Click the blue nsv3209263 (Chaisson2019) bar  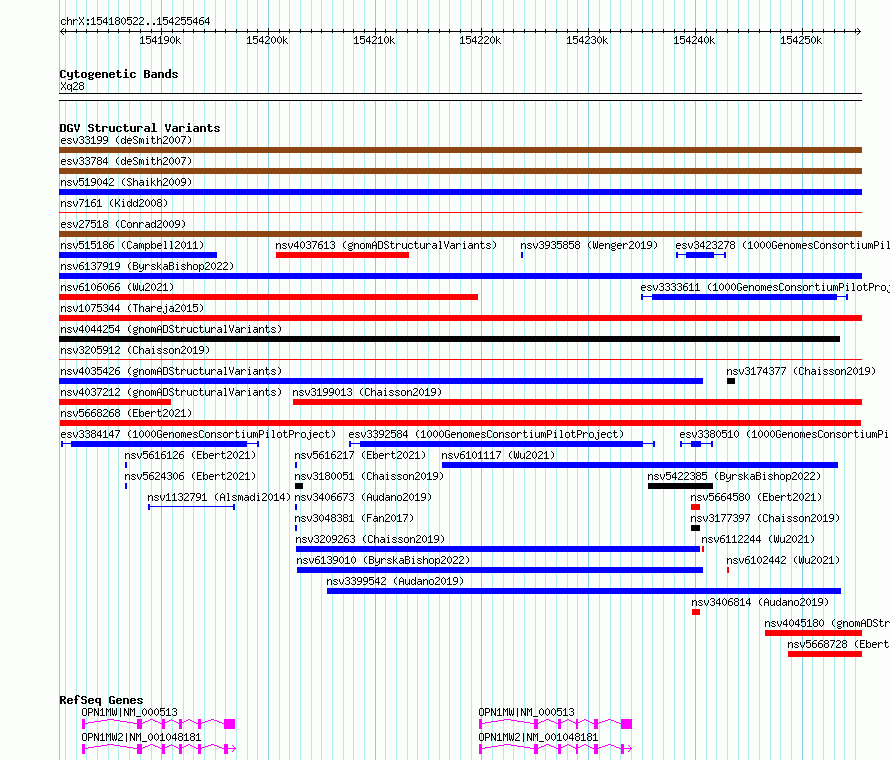498,549
